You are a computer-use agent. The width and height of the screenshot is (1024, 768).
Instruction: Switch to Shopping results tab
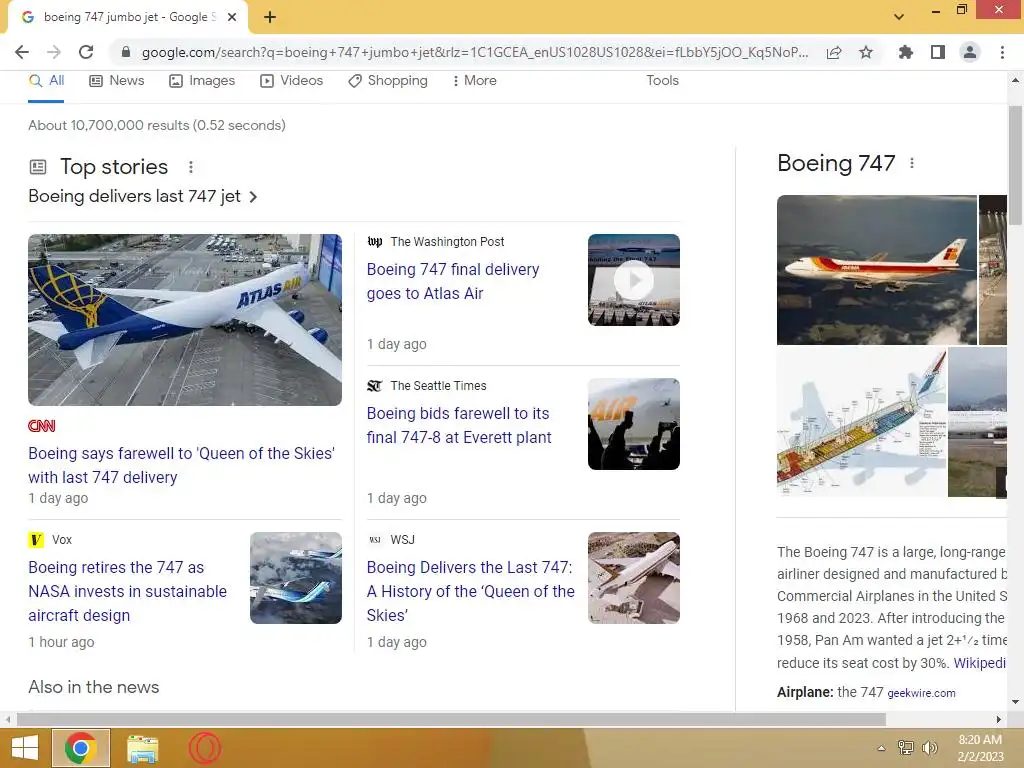(388, 81)
